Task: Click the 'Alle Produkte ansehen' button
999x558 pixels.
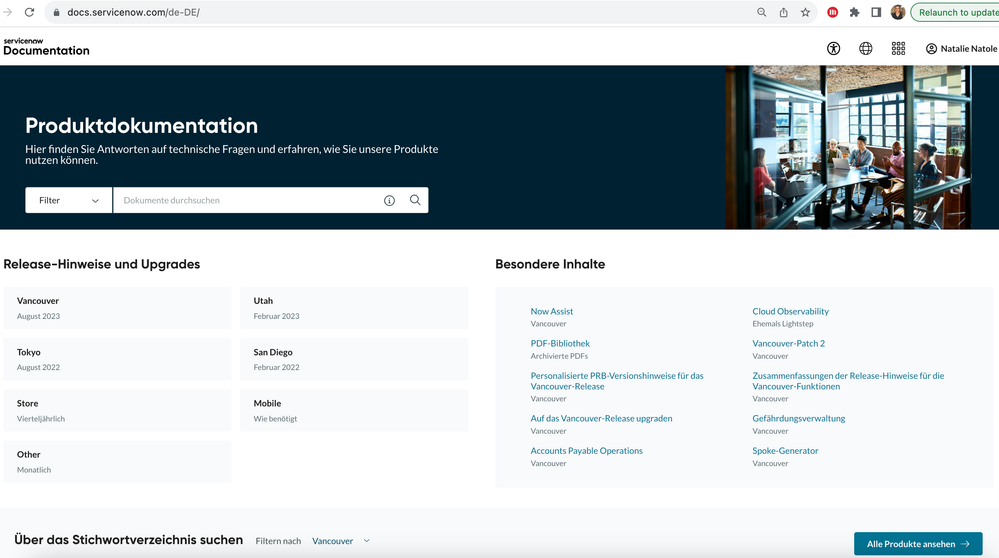Action: [x=917, y=544]
